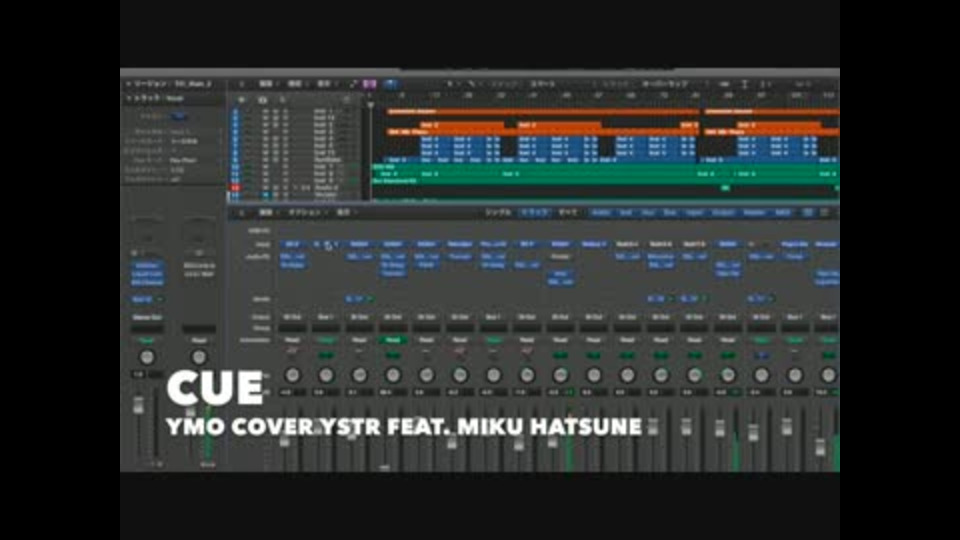The width and height of the screenshot is (960, 540).
Task: Toggle the Audio channel filter button
Action: pos(601,212)
